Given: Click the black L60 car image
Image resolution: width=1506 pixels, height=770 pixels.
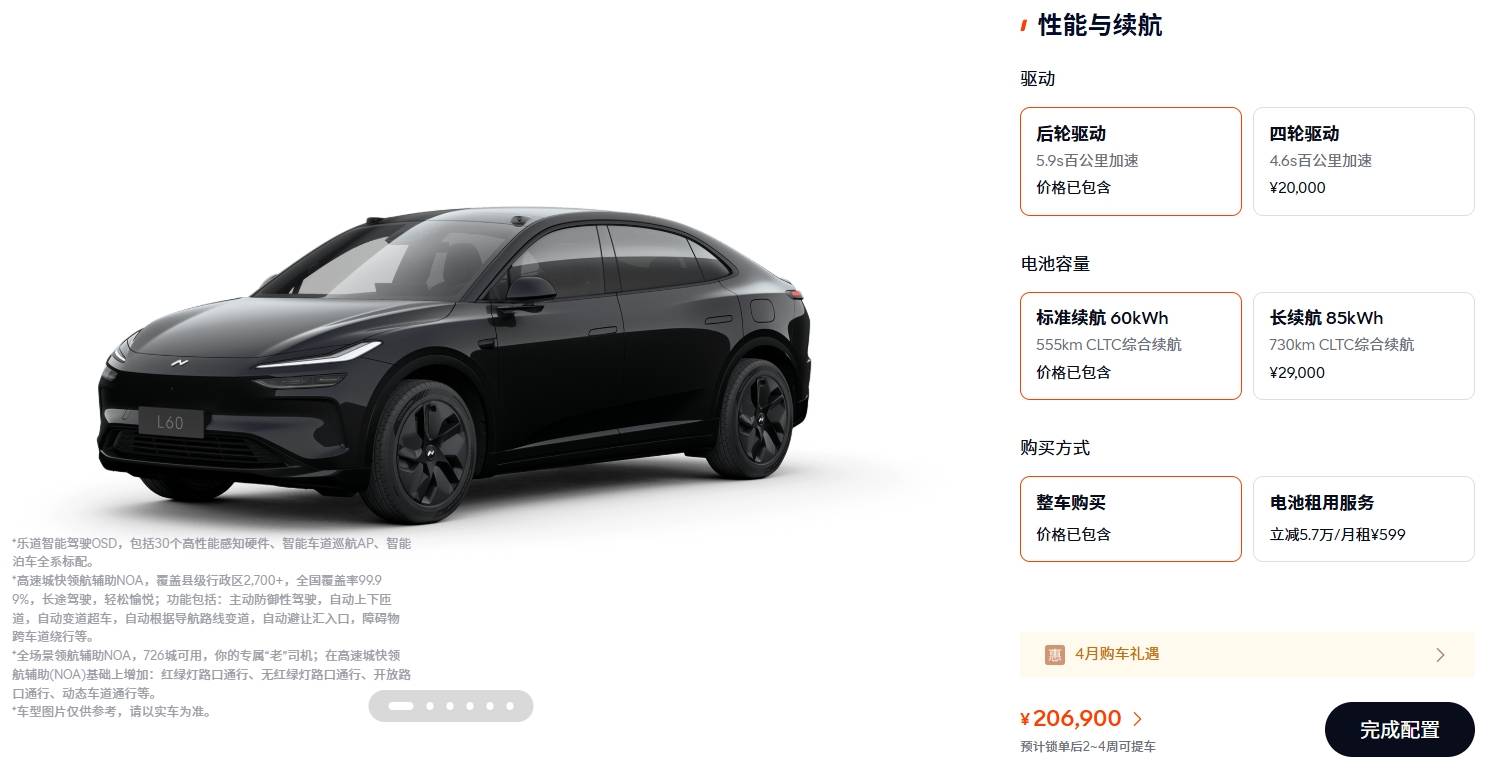Looking at the screenshot, I should click(x=455, y=365).
